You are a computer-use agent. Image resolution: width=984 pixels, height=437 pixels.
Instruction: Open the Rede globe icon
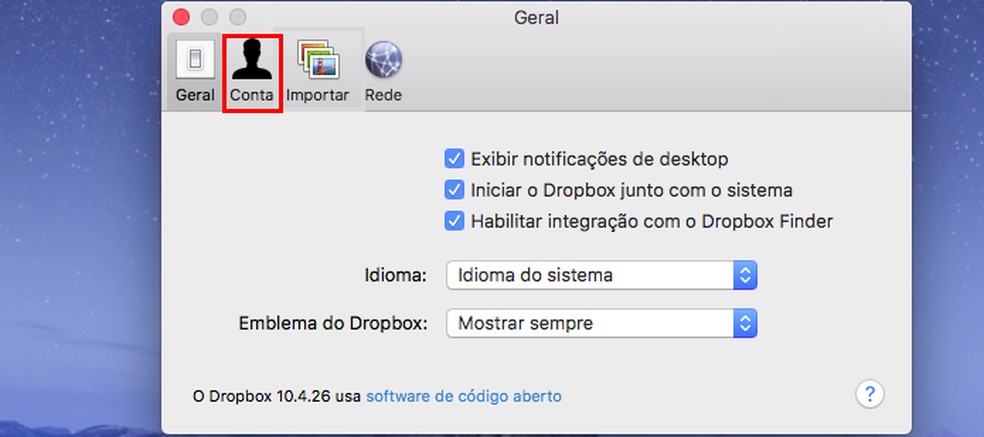point(383,60)
